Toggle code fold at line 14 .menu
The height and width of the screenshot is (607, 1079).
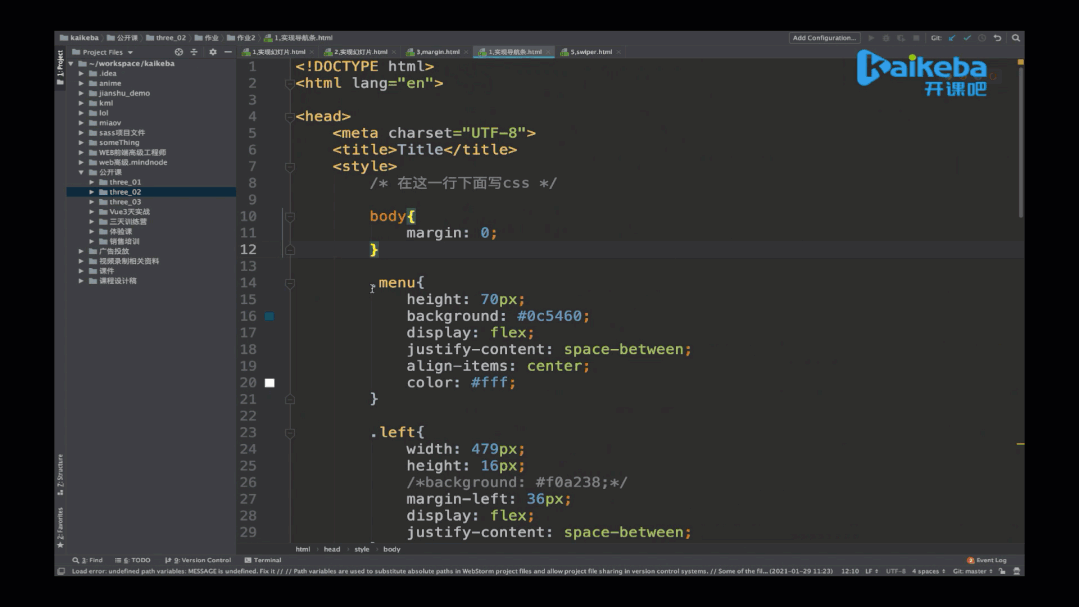pos(290,283)
